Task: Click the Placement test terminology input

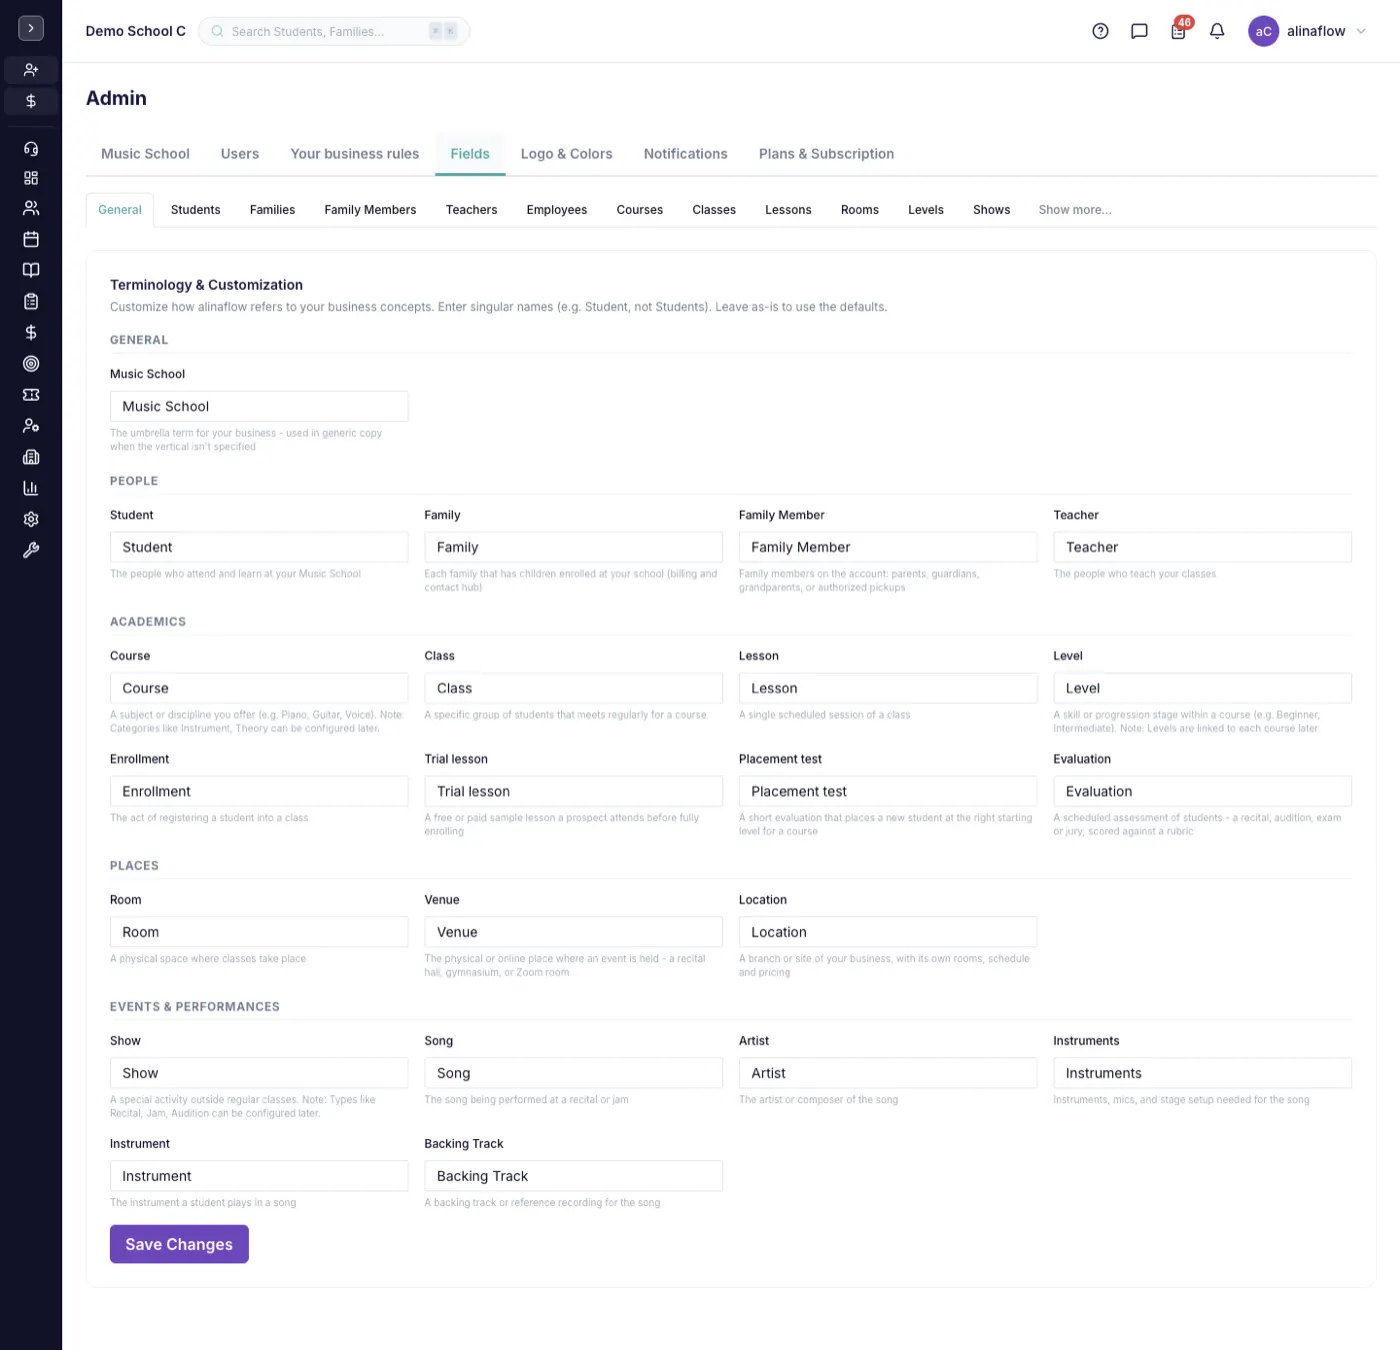Action: (x=888, y=791)
